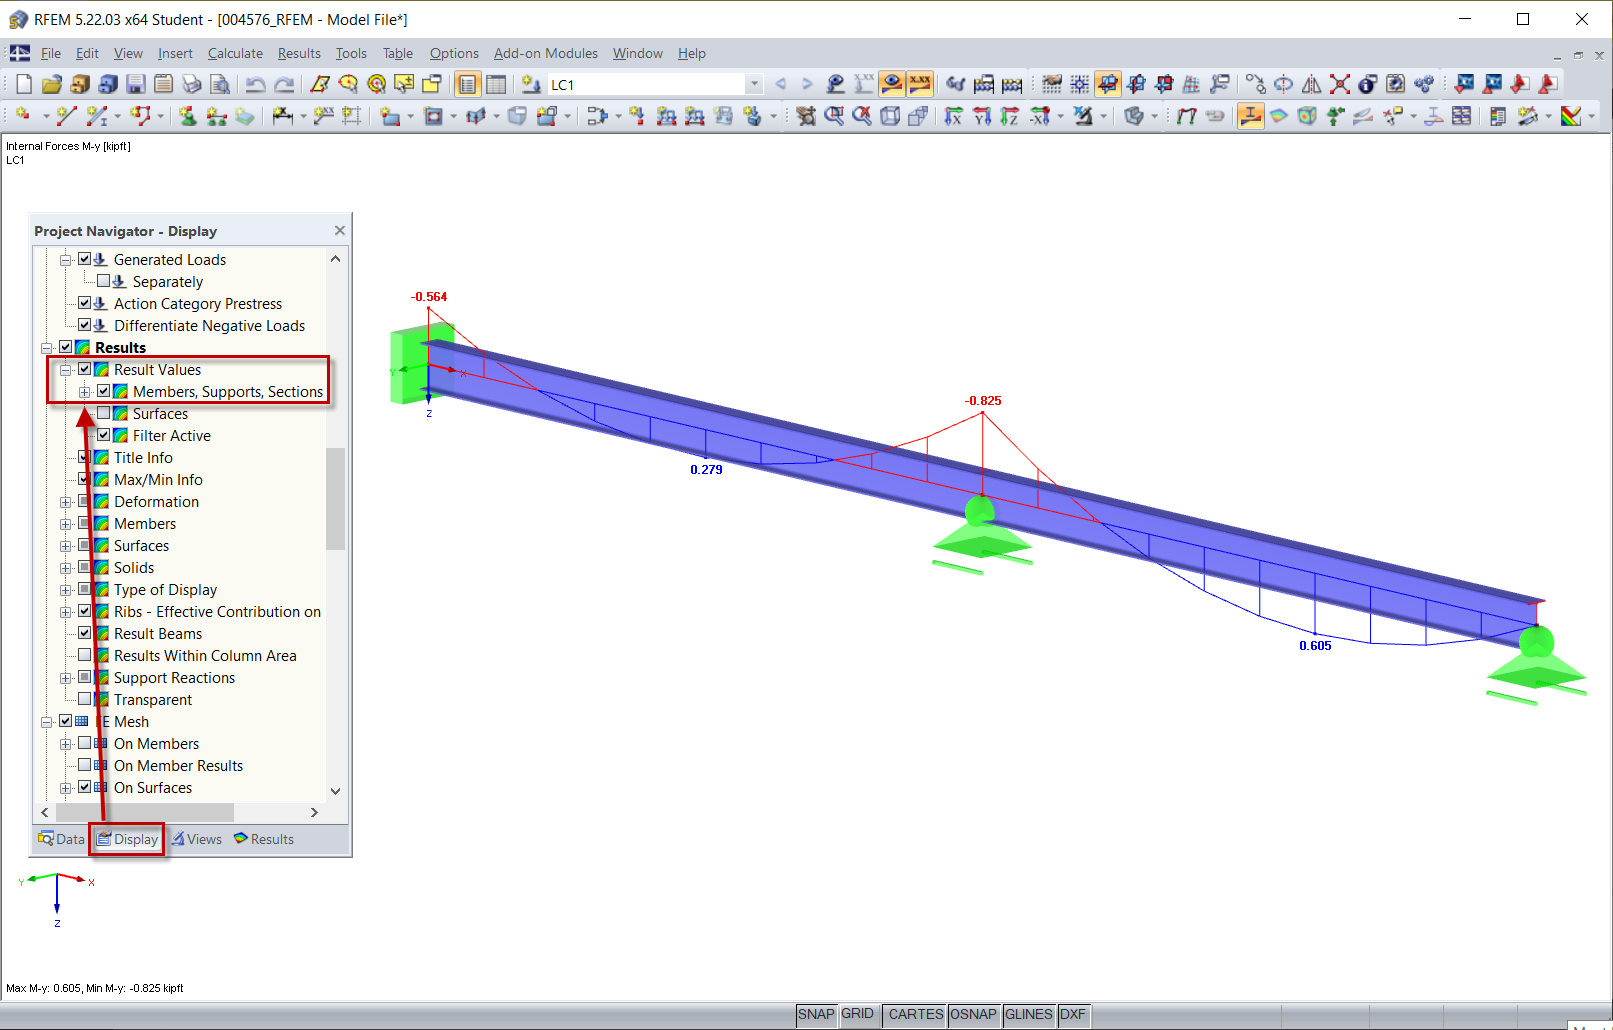Enable the Transparent display option
Viewport: 1613px width, 1030px height.
85,699
